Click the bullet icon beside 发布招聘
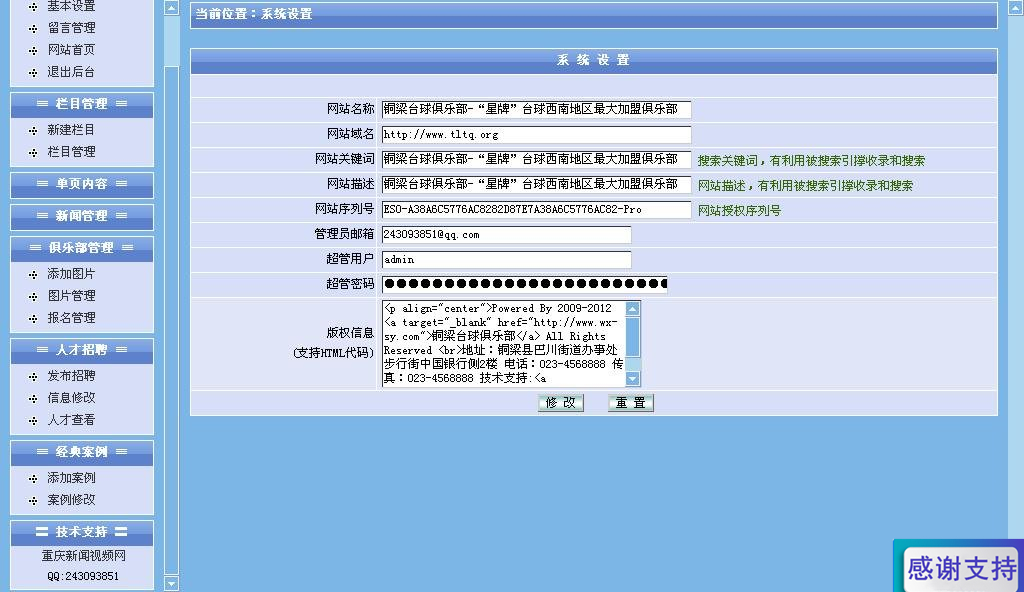 (33, 377)
